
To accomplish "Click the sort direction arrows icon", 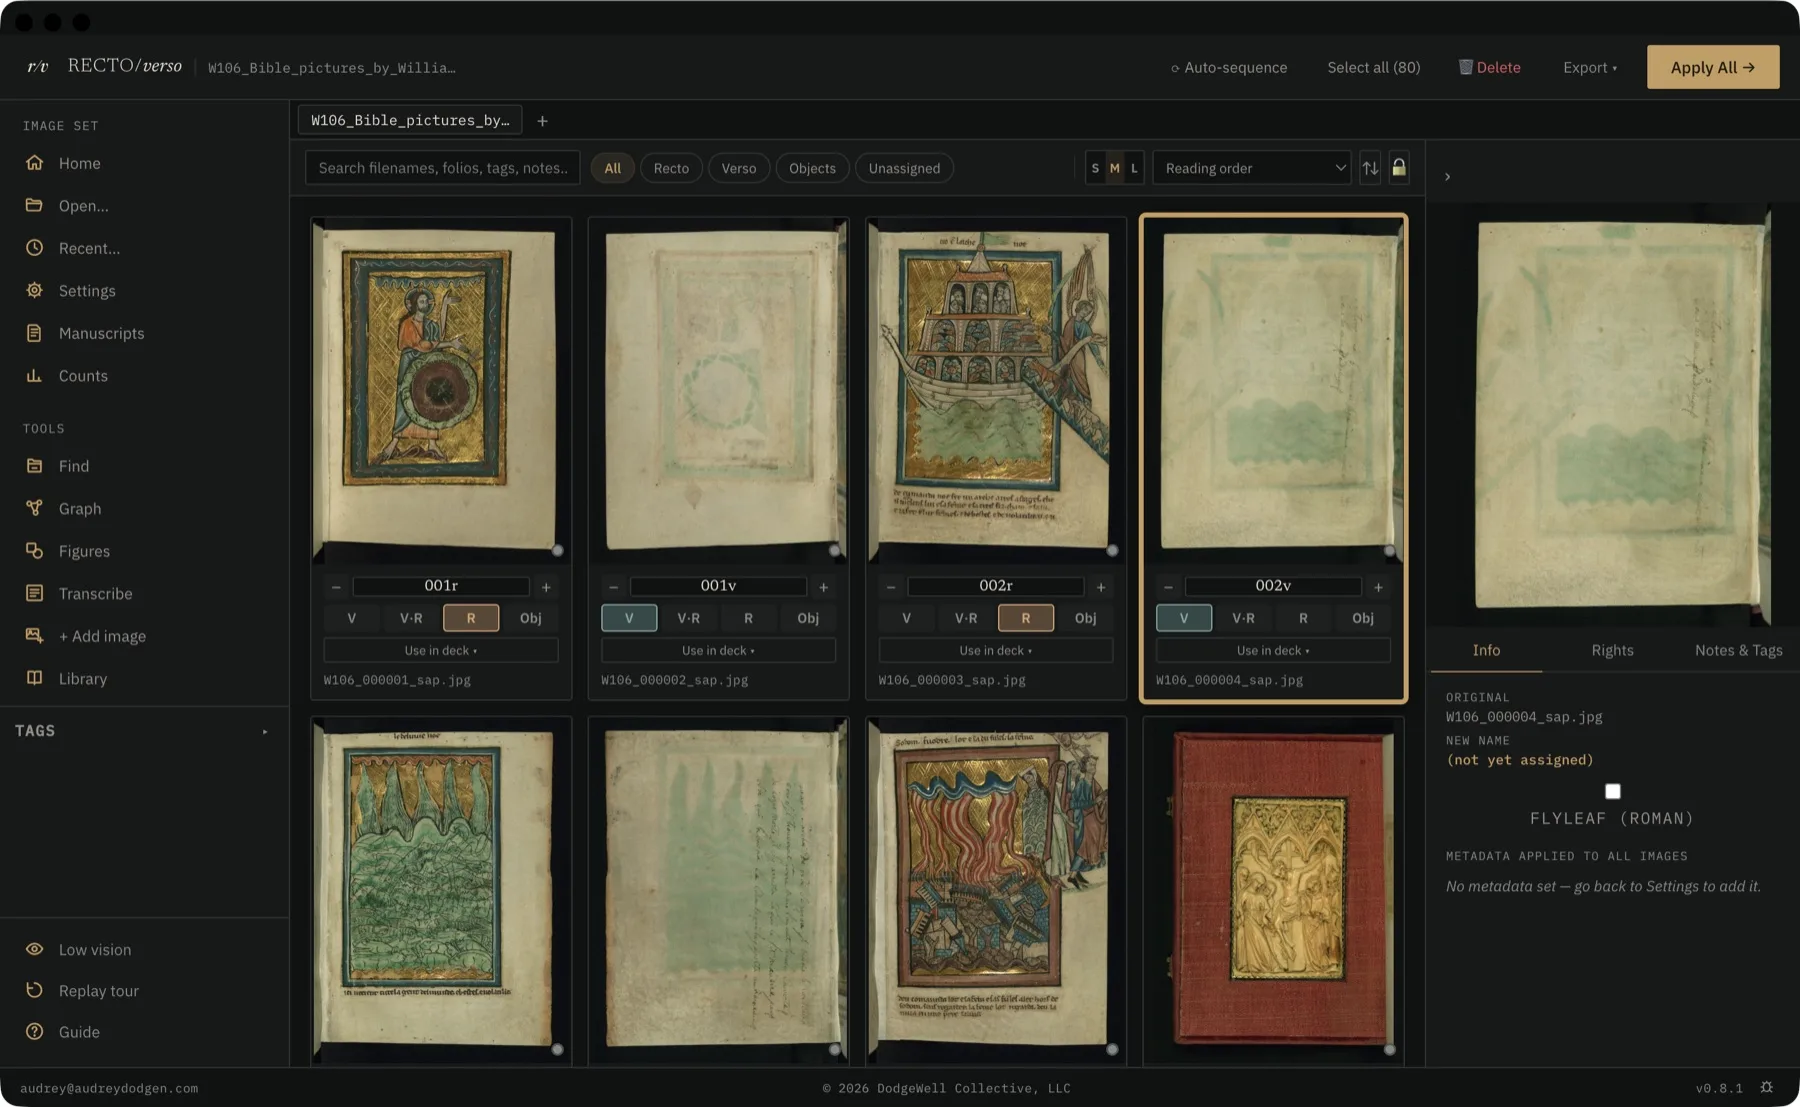I will point(1370,168).
